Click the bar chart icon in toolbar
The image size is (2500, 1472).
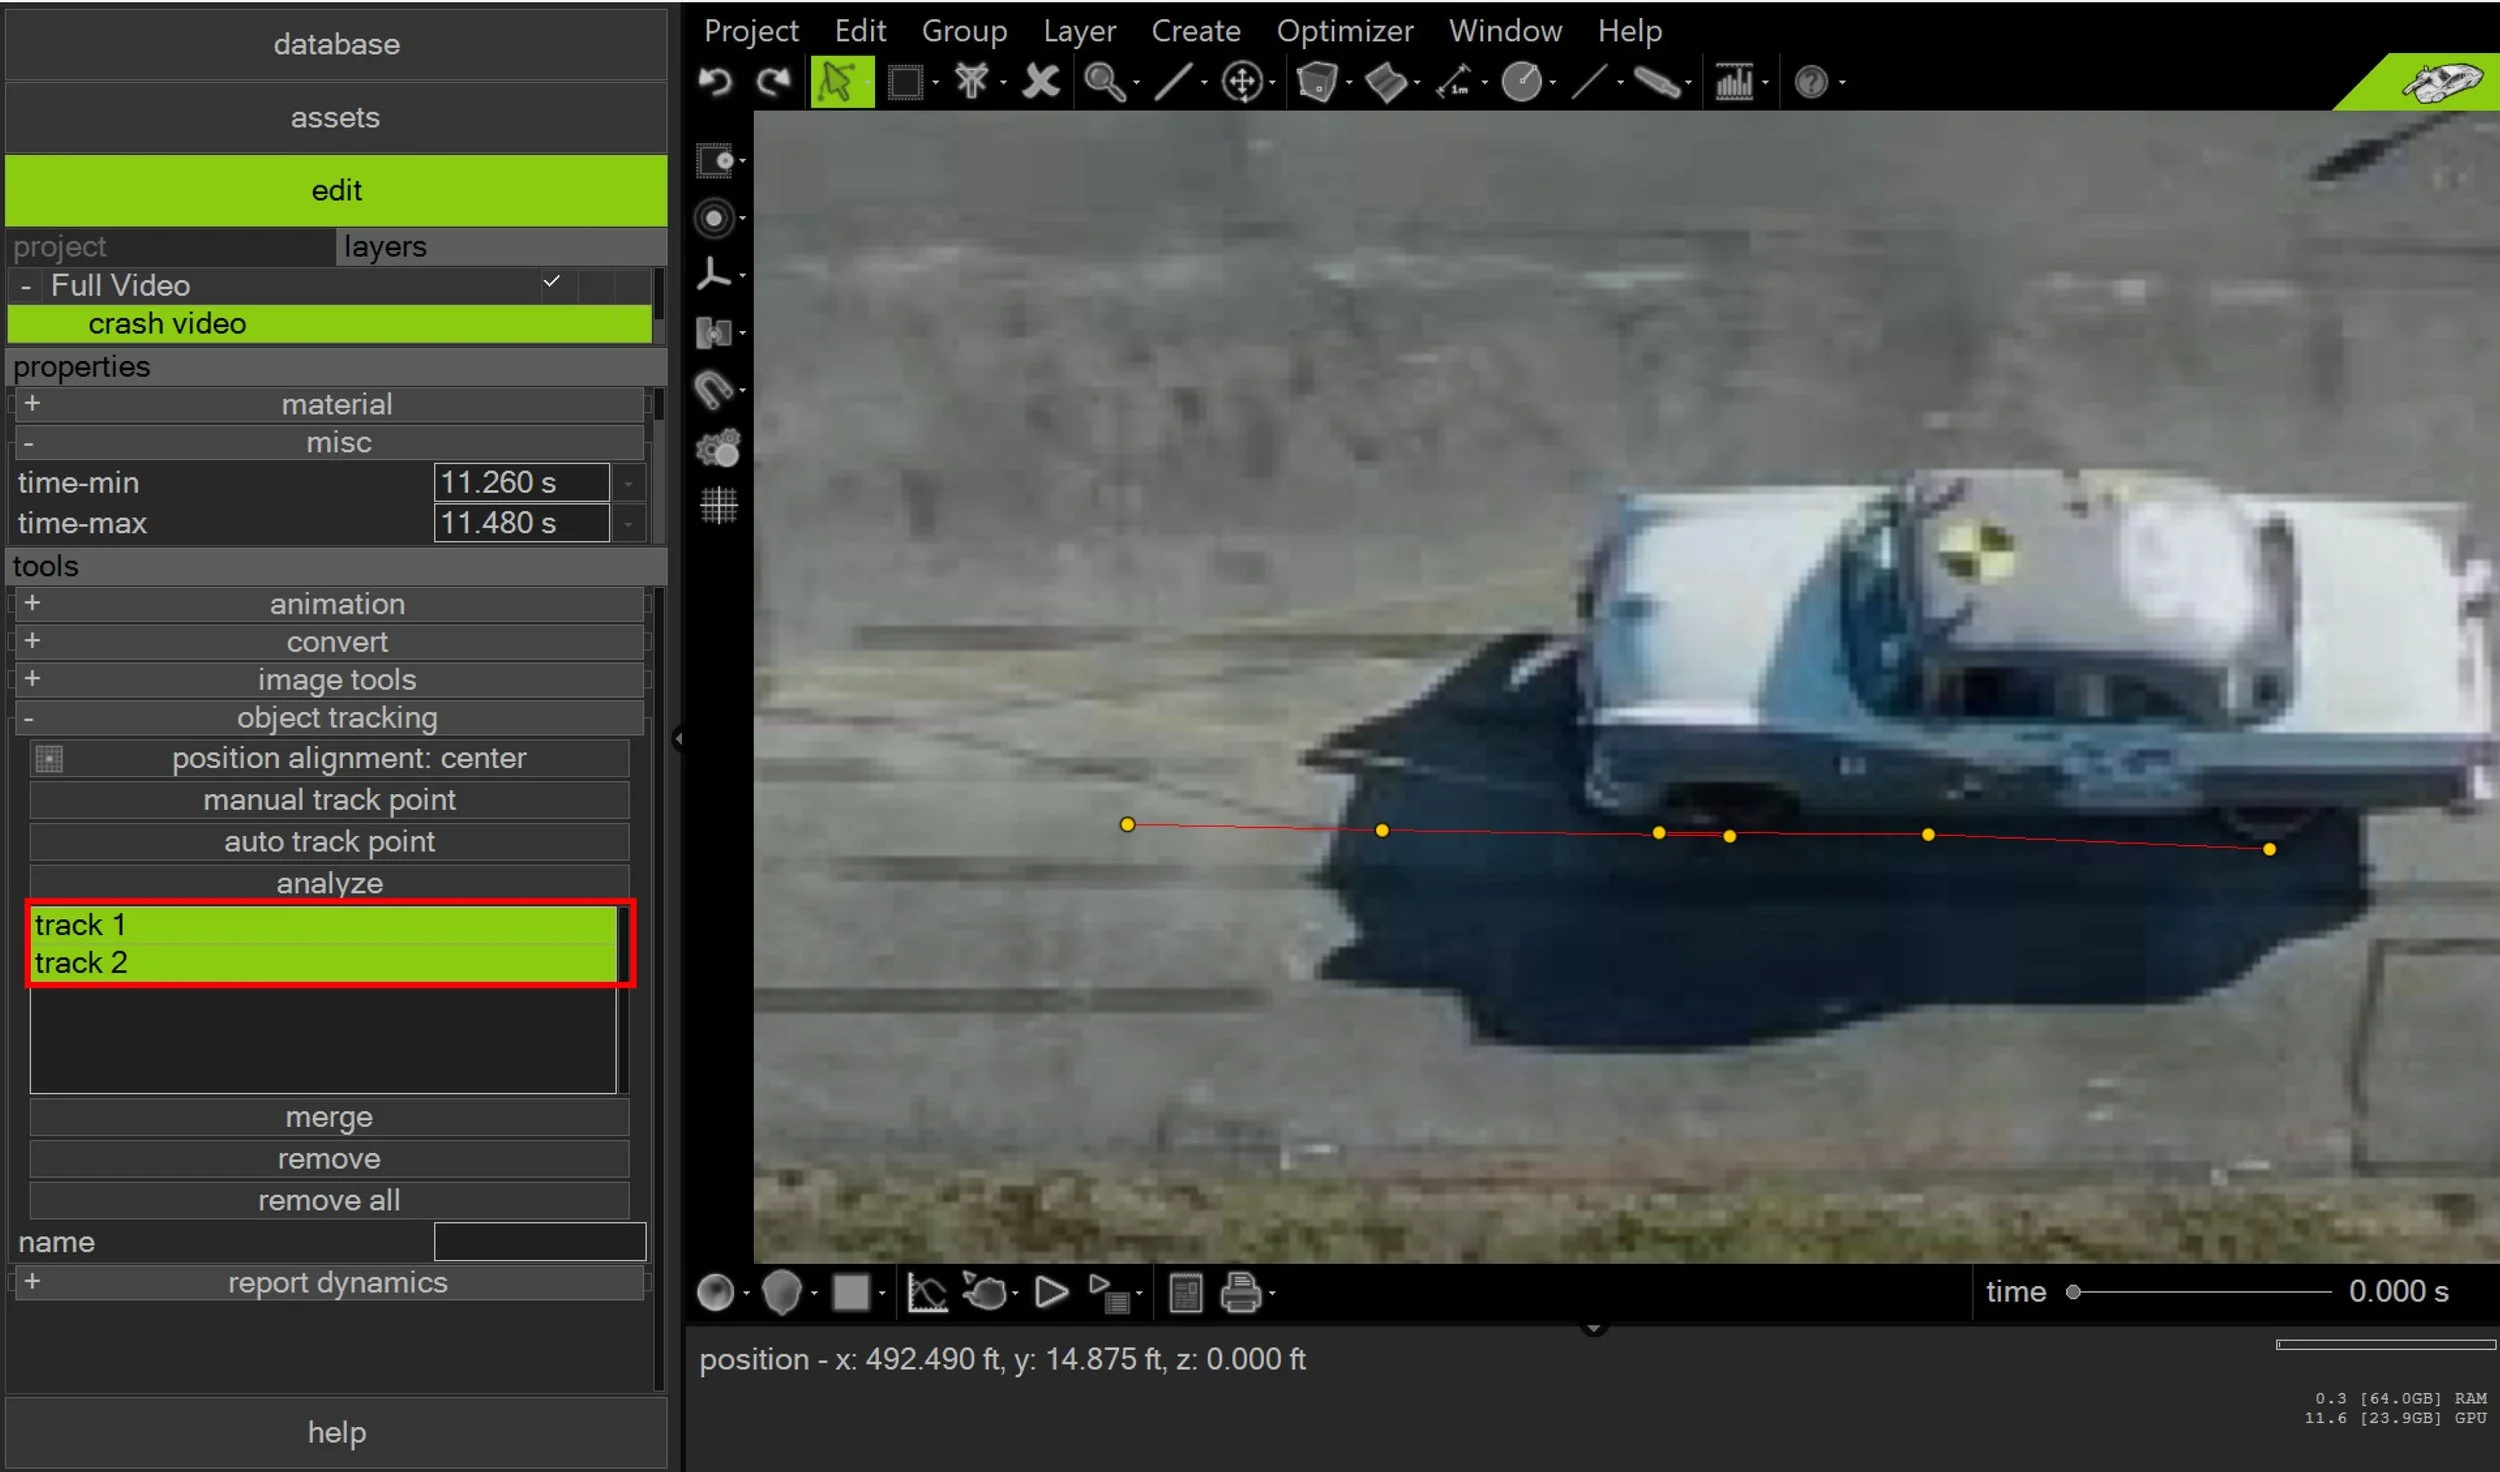pos(1733,82)
